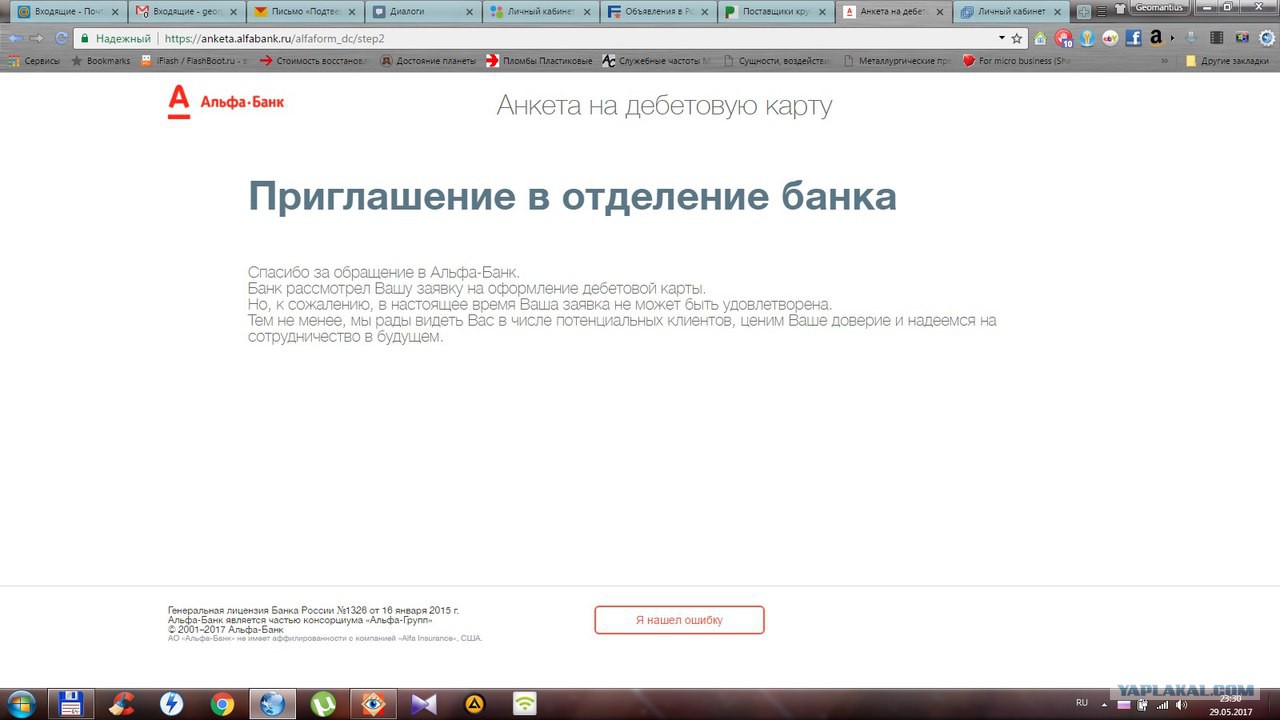Viewport: 1280px width, 720px height.
Task: Go back with the browser back arrow
Action: click(x=15, y=38)
